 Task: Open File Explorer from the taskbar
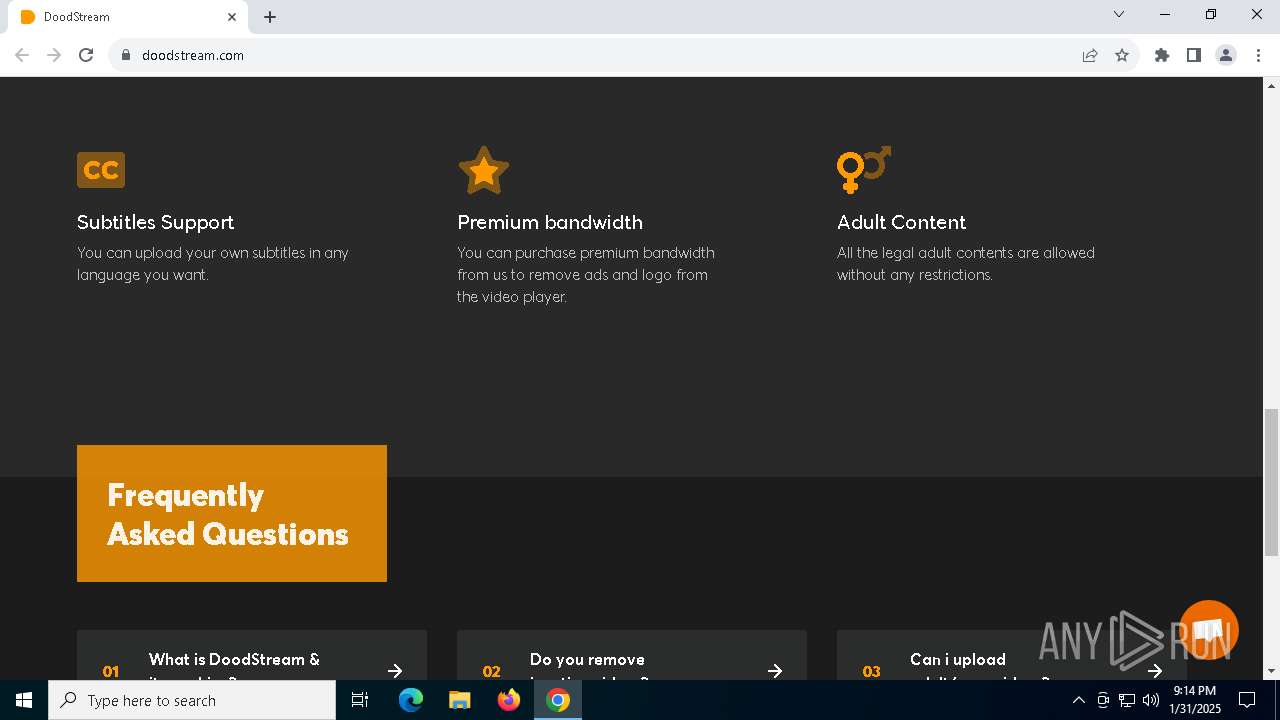(460, 700)
